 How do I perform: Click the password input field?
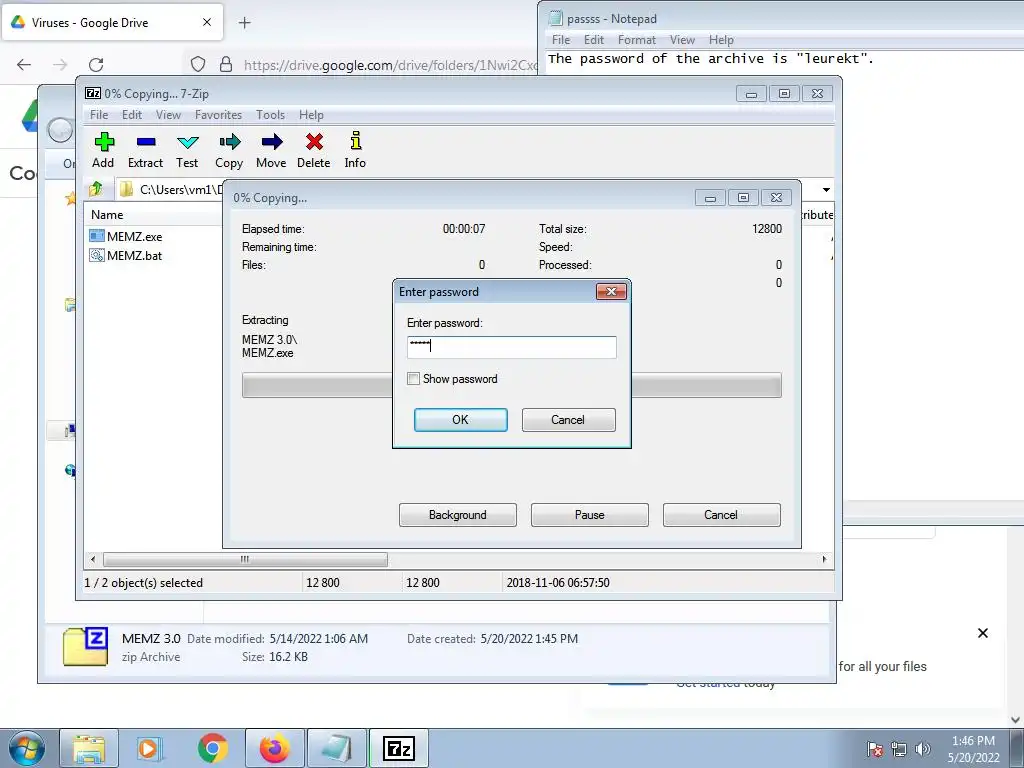tap(511, 347)
